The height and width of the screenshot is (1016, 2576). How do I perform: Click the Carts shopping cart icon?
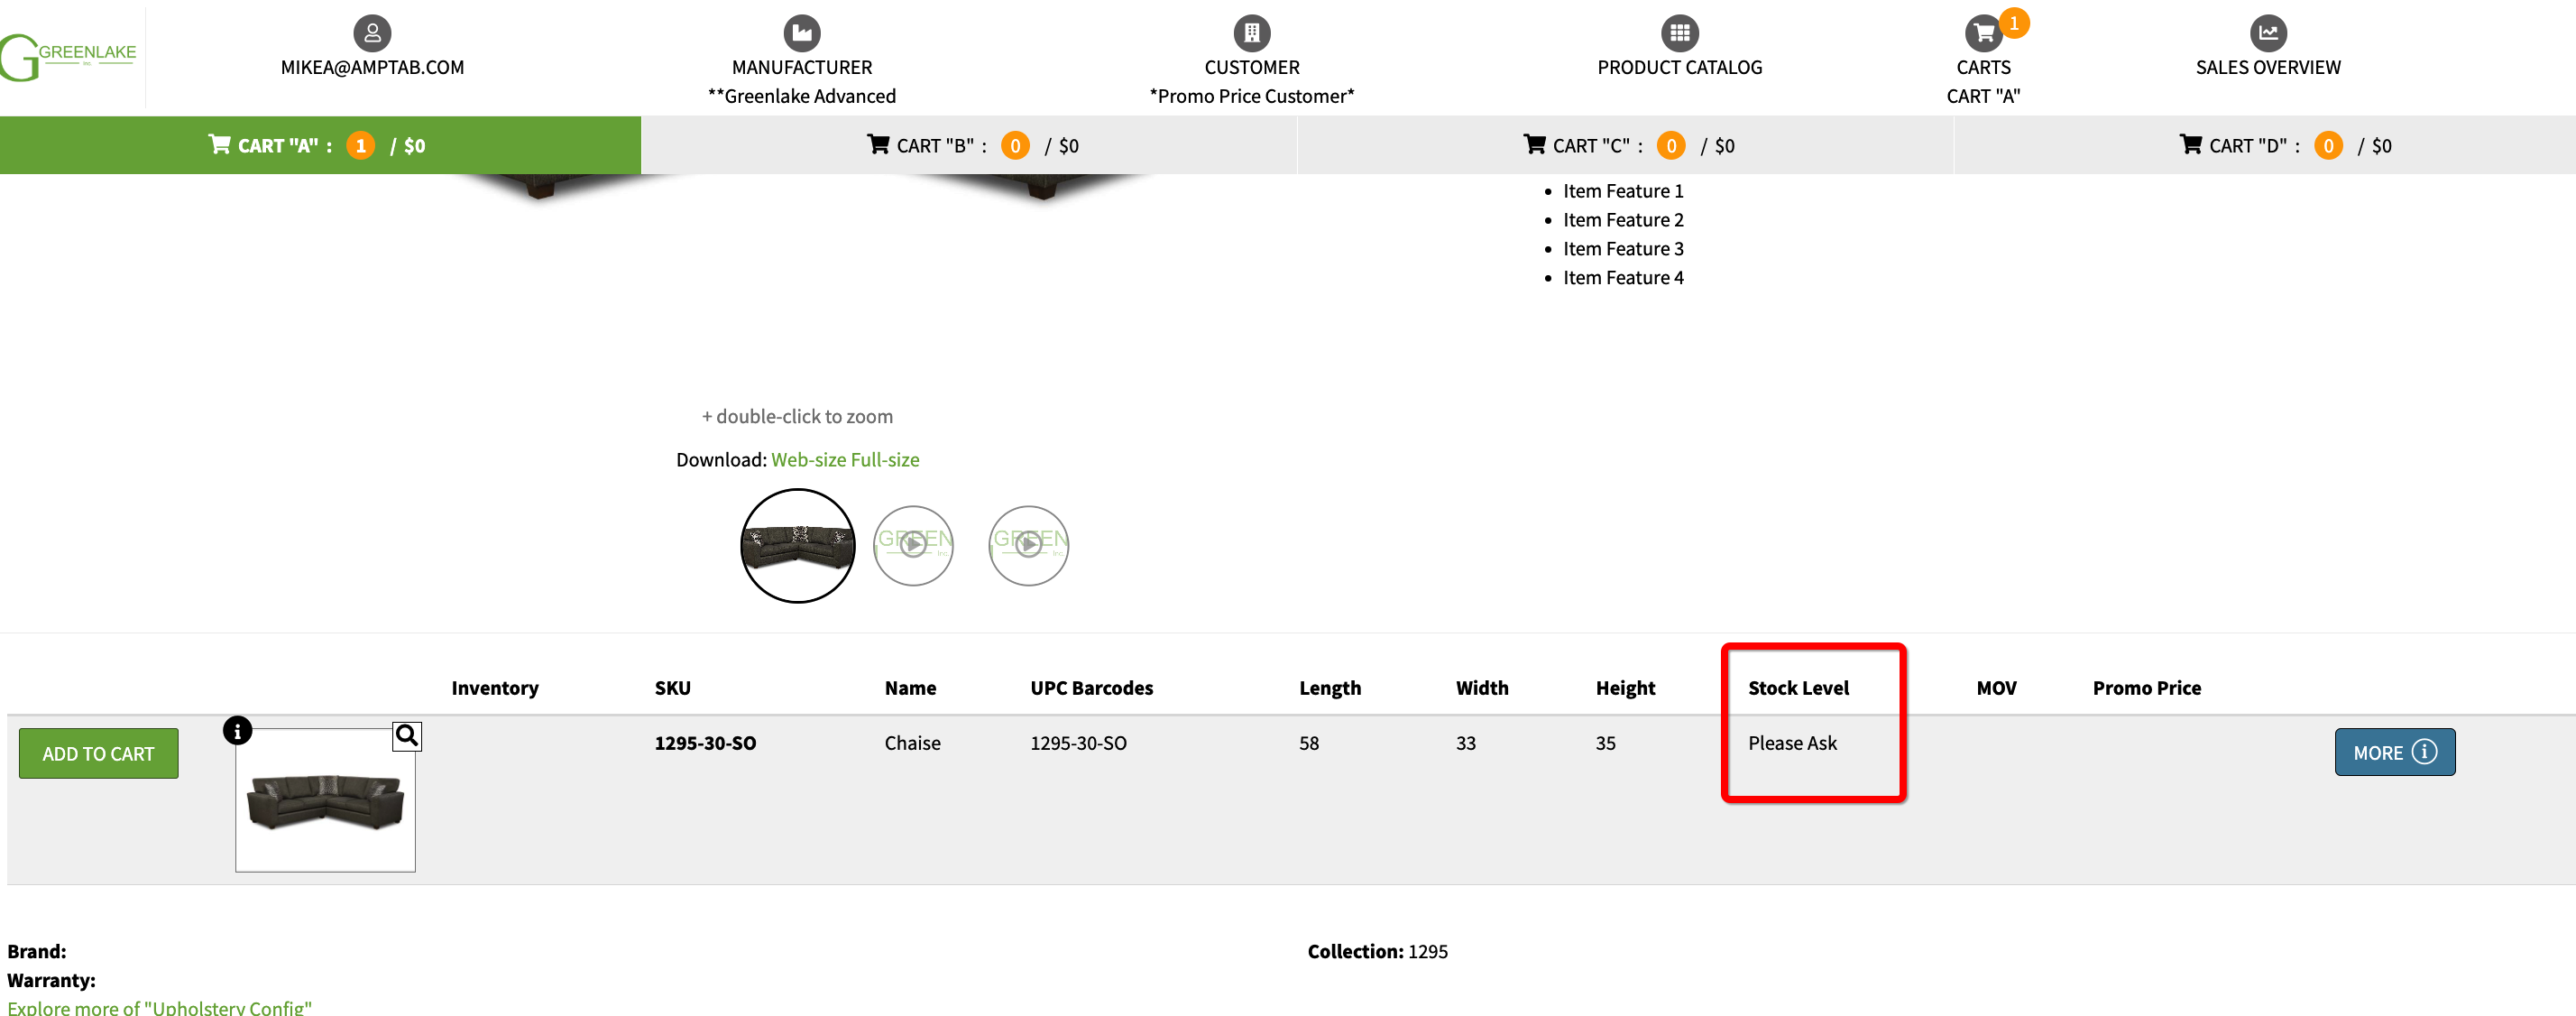coord(1983,34)
